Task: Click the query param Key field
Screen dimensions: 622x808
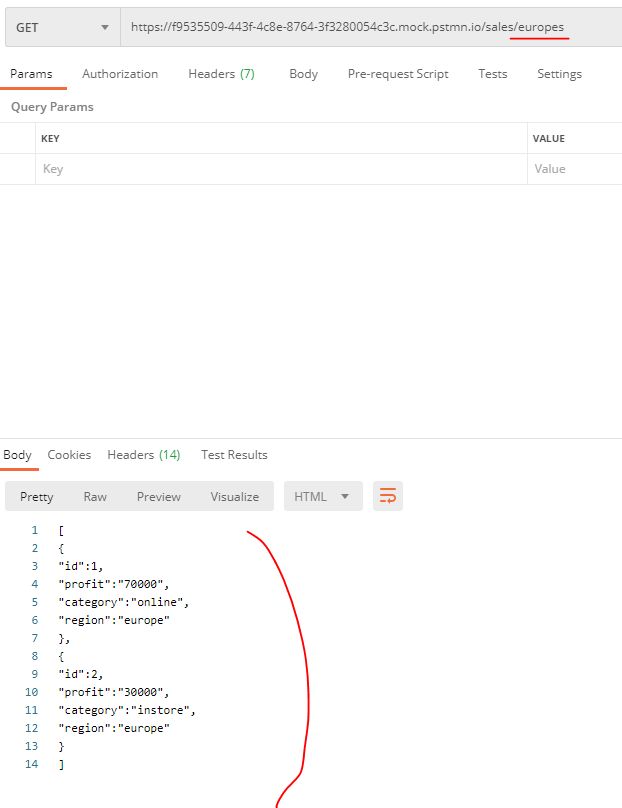Action: tap(281, 169)
